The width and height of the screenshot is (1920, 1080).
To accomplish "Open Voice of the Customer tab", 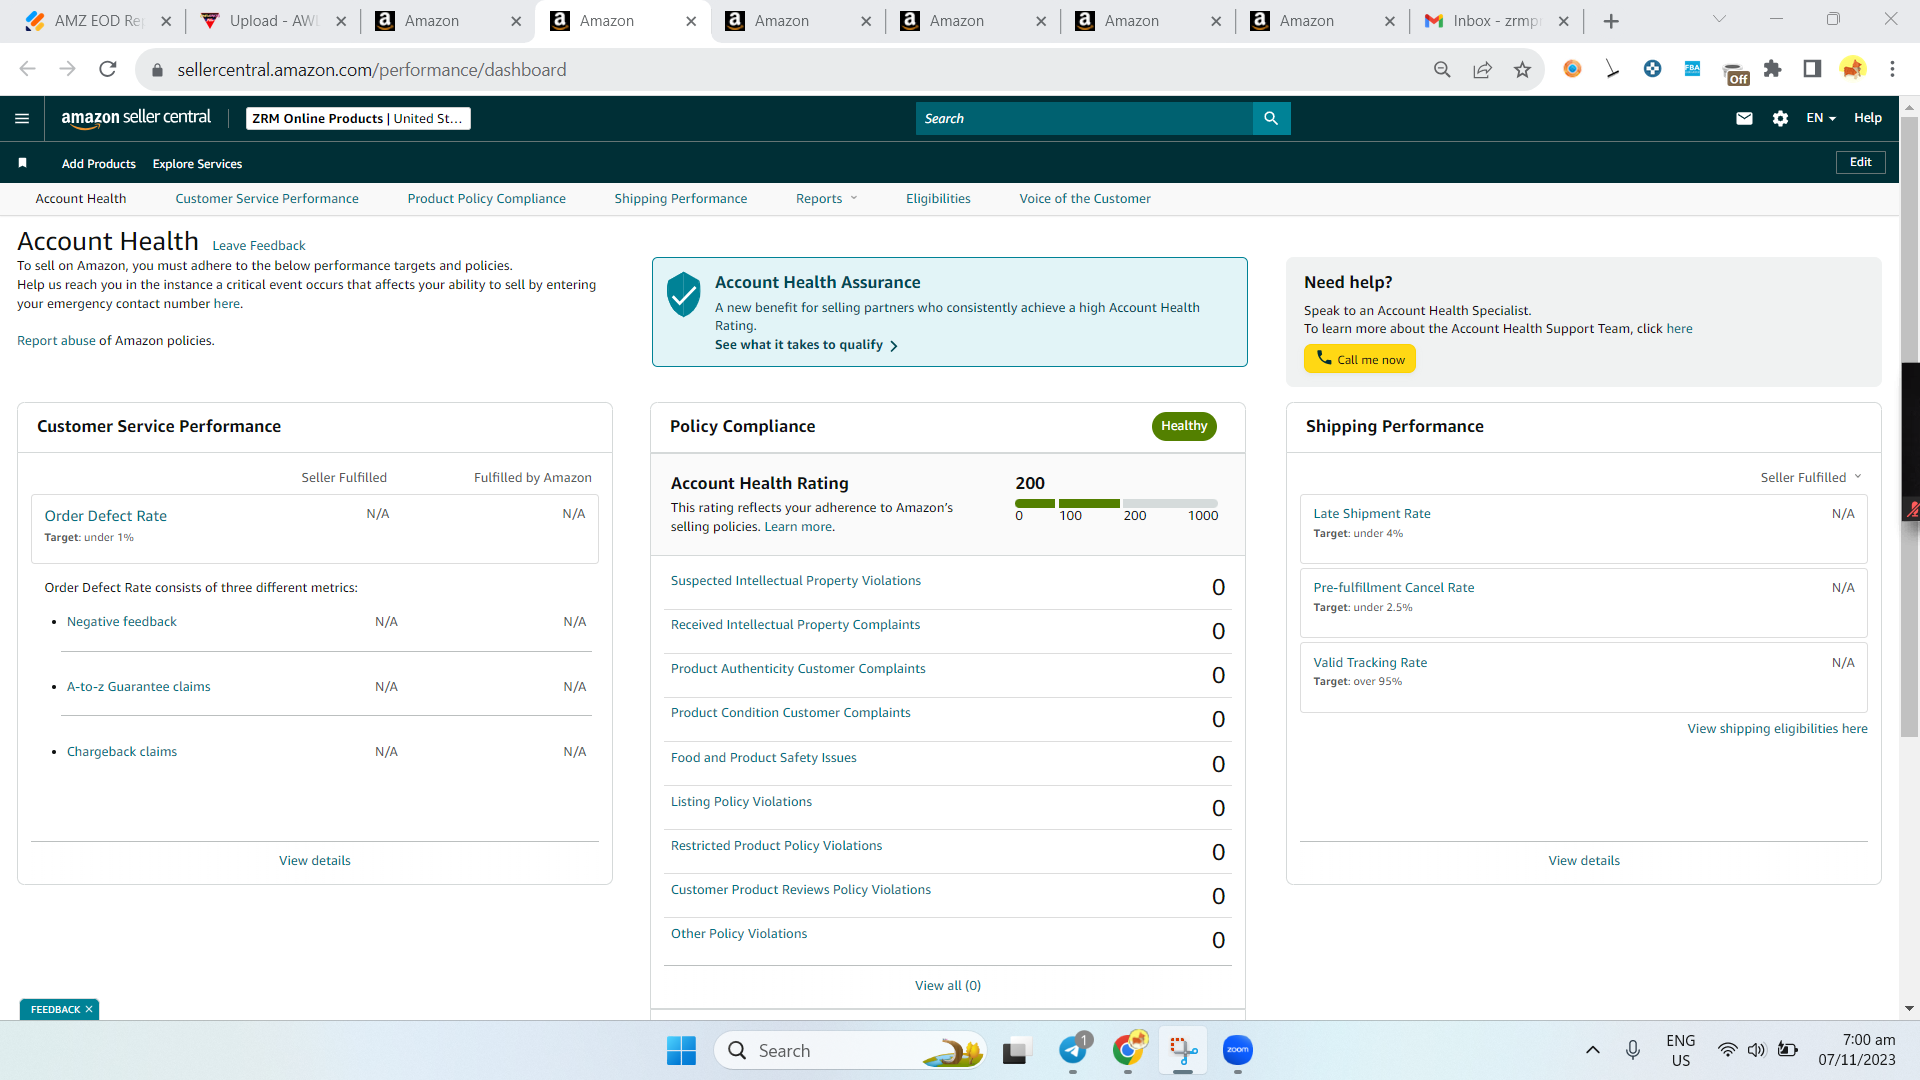I will (x=1085, y=198).
